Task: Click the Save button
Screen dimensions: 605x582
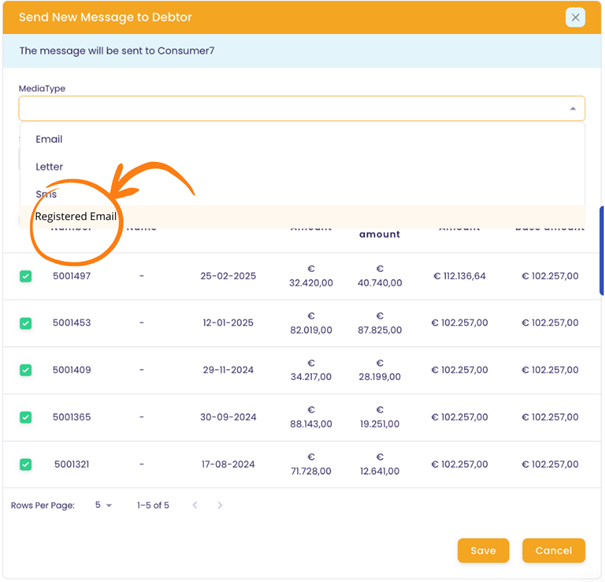Action: pos(483,551)
